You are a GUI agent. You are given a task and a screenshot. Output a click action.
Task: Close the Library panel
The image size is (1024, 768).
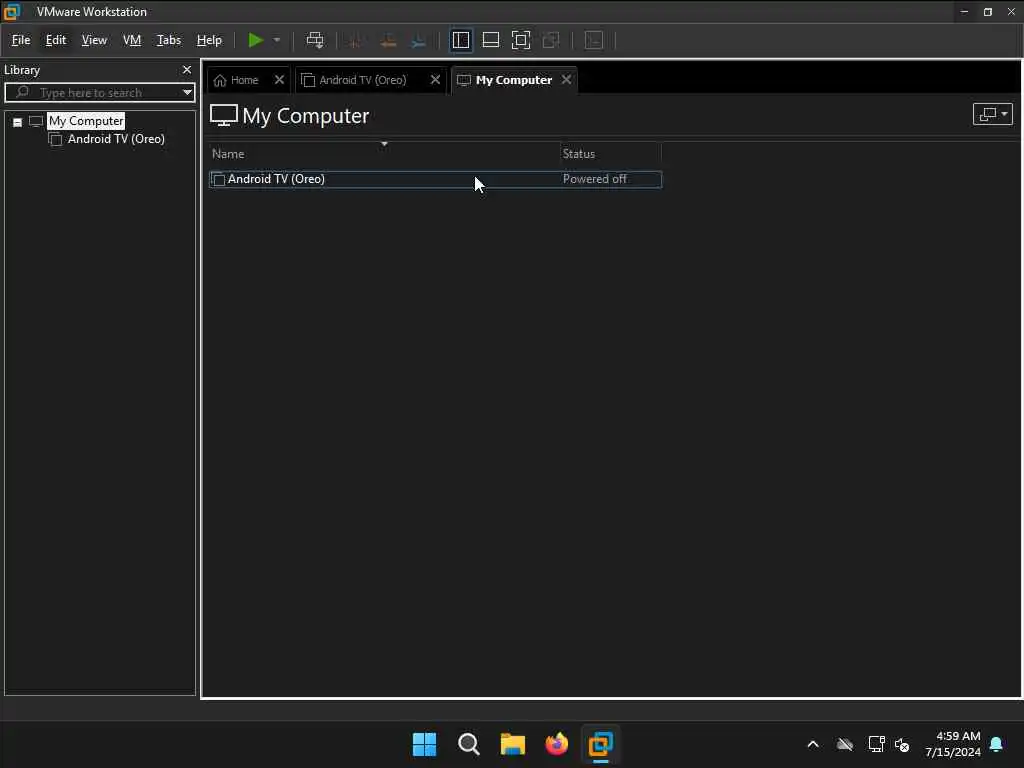click(x=187, y=69)
